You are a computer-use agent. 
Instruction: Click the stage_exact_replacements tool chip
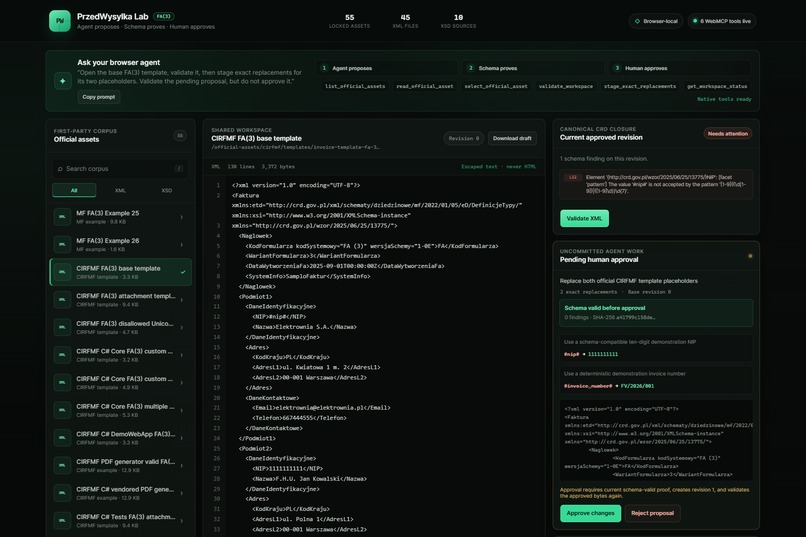640,86
